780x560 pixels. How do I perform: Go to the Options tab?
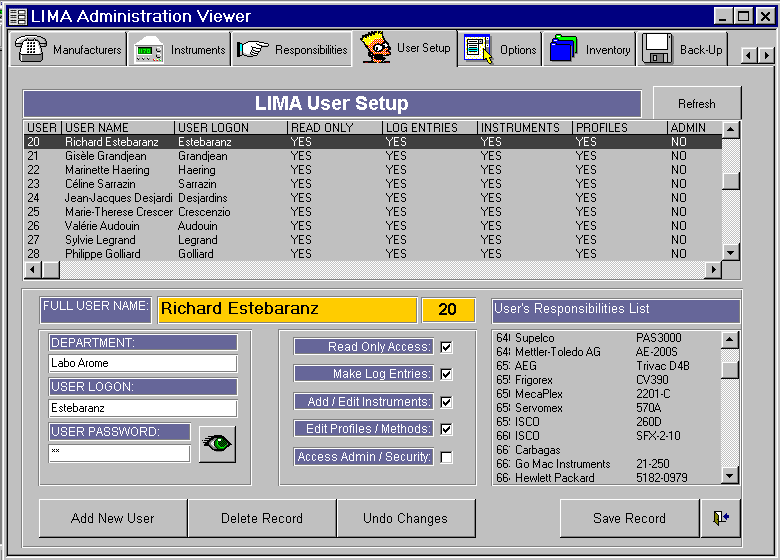499,49
